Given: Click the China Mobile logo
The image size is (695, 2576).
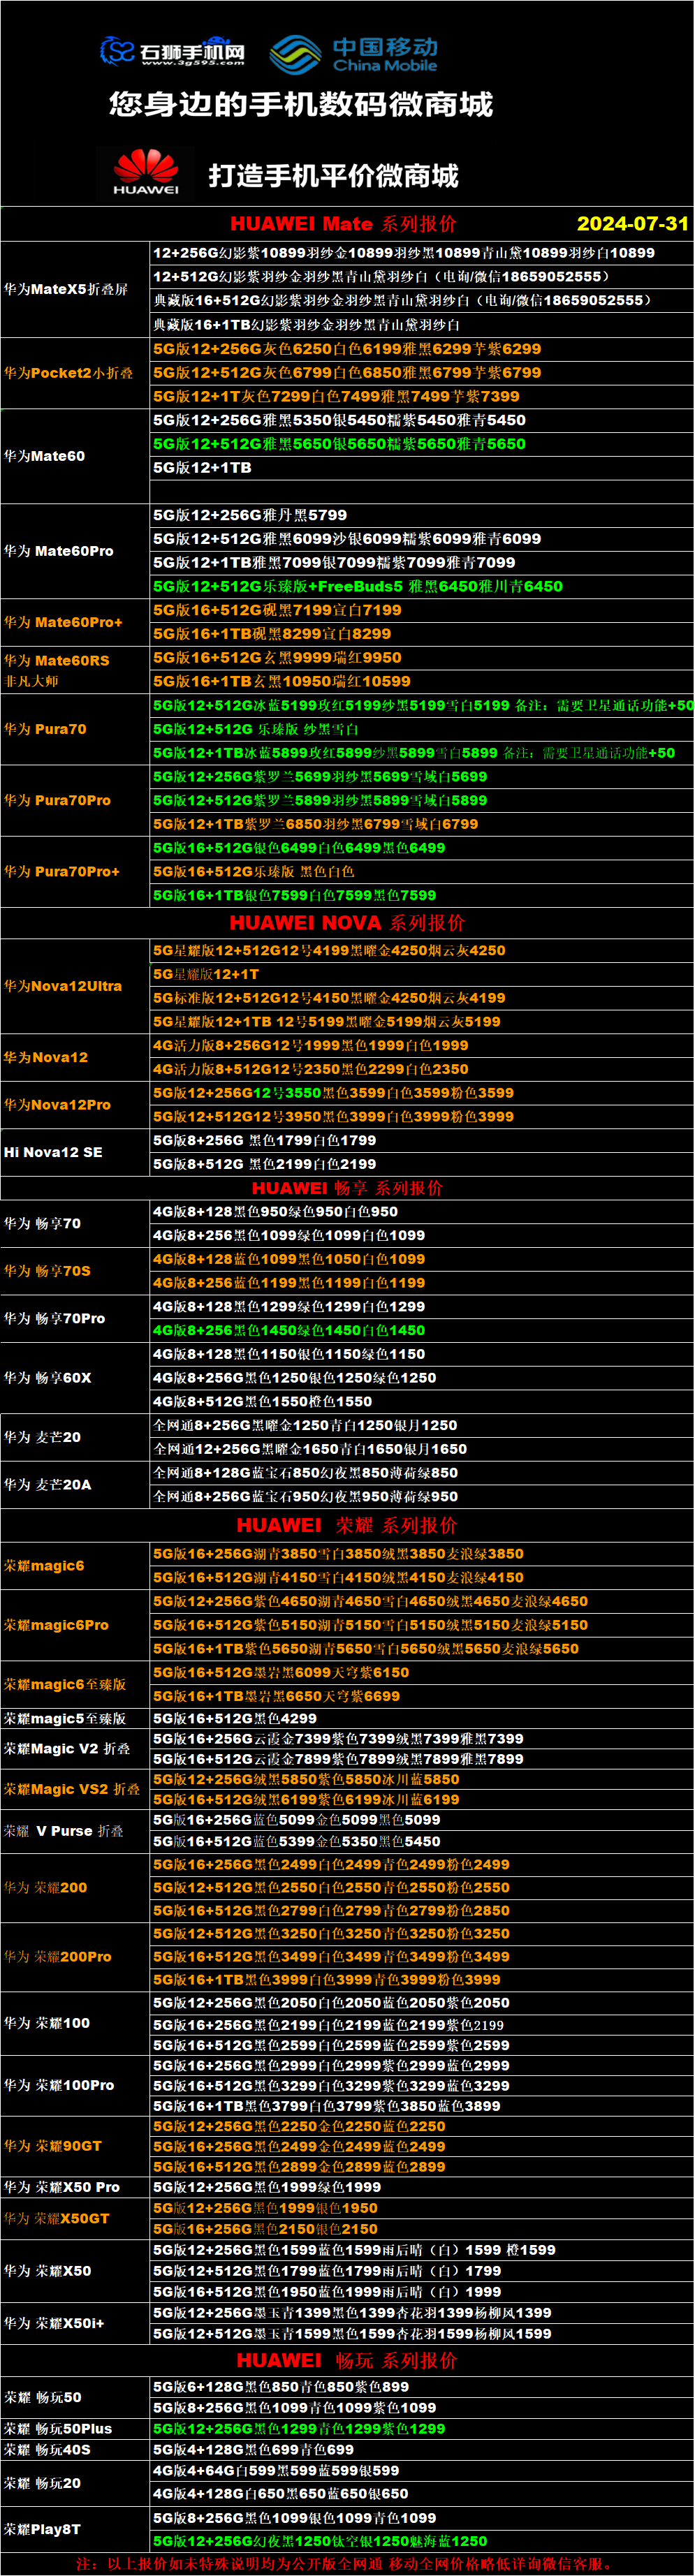Looking at the screenshot, I should (x=354, y=54).
